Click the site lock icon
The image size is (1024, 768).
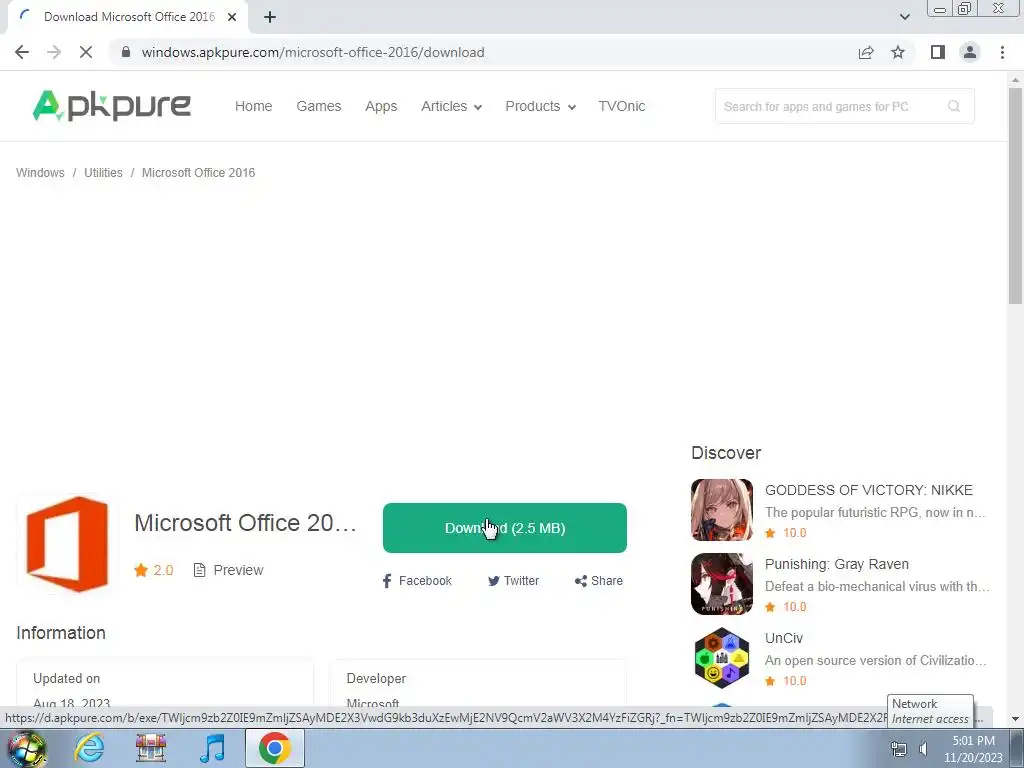click(x=126, y=52)
